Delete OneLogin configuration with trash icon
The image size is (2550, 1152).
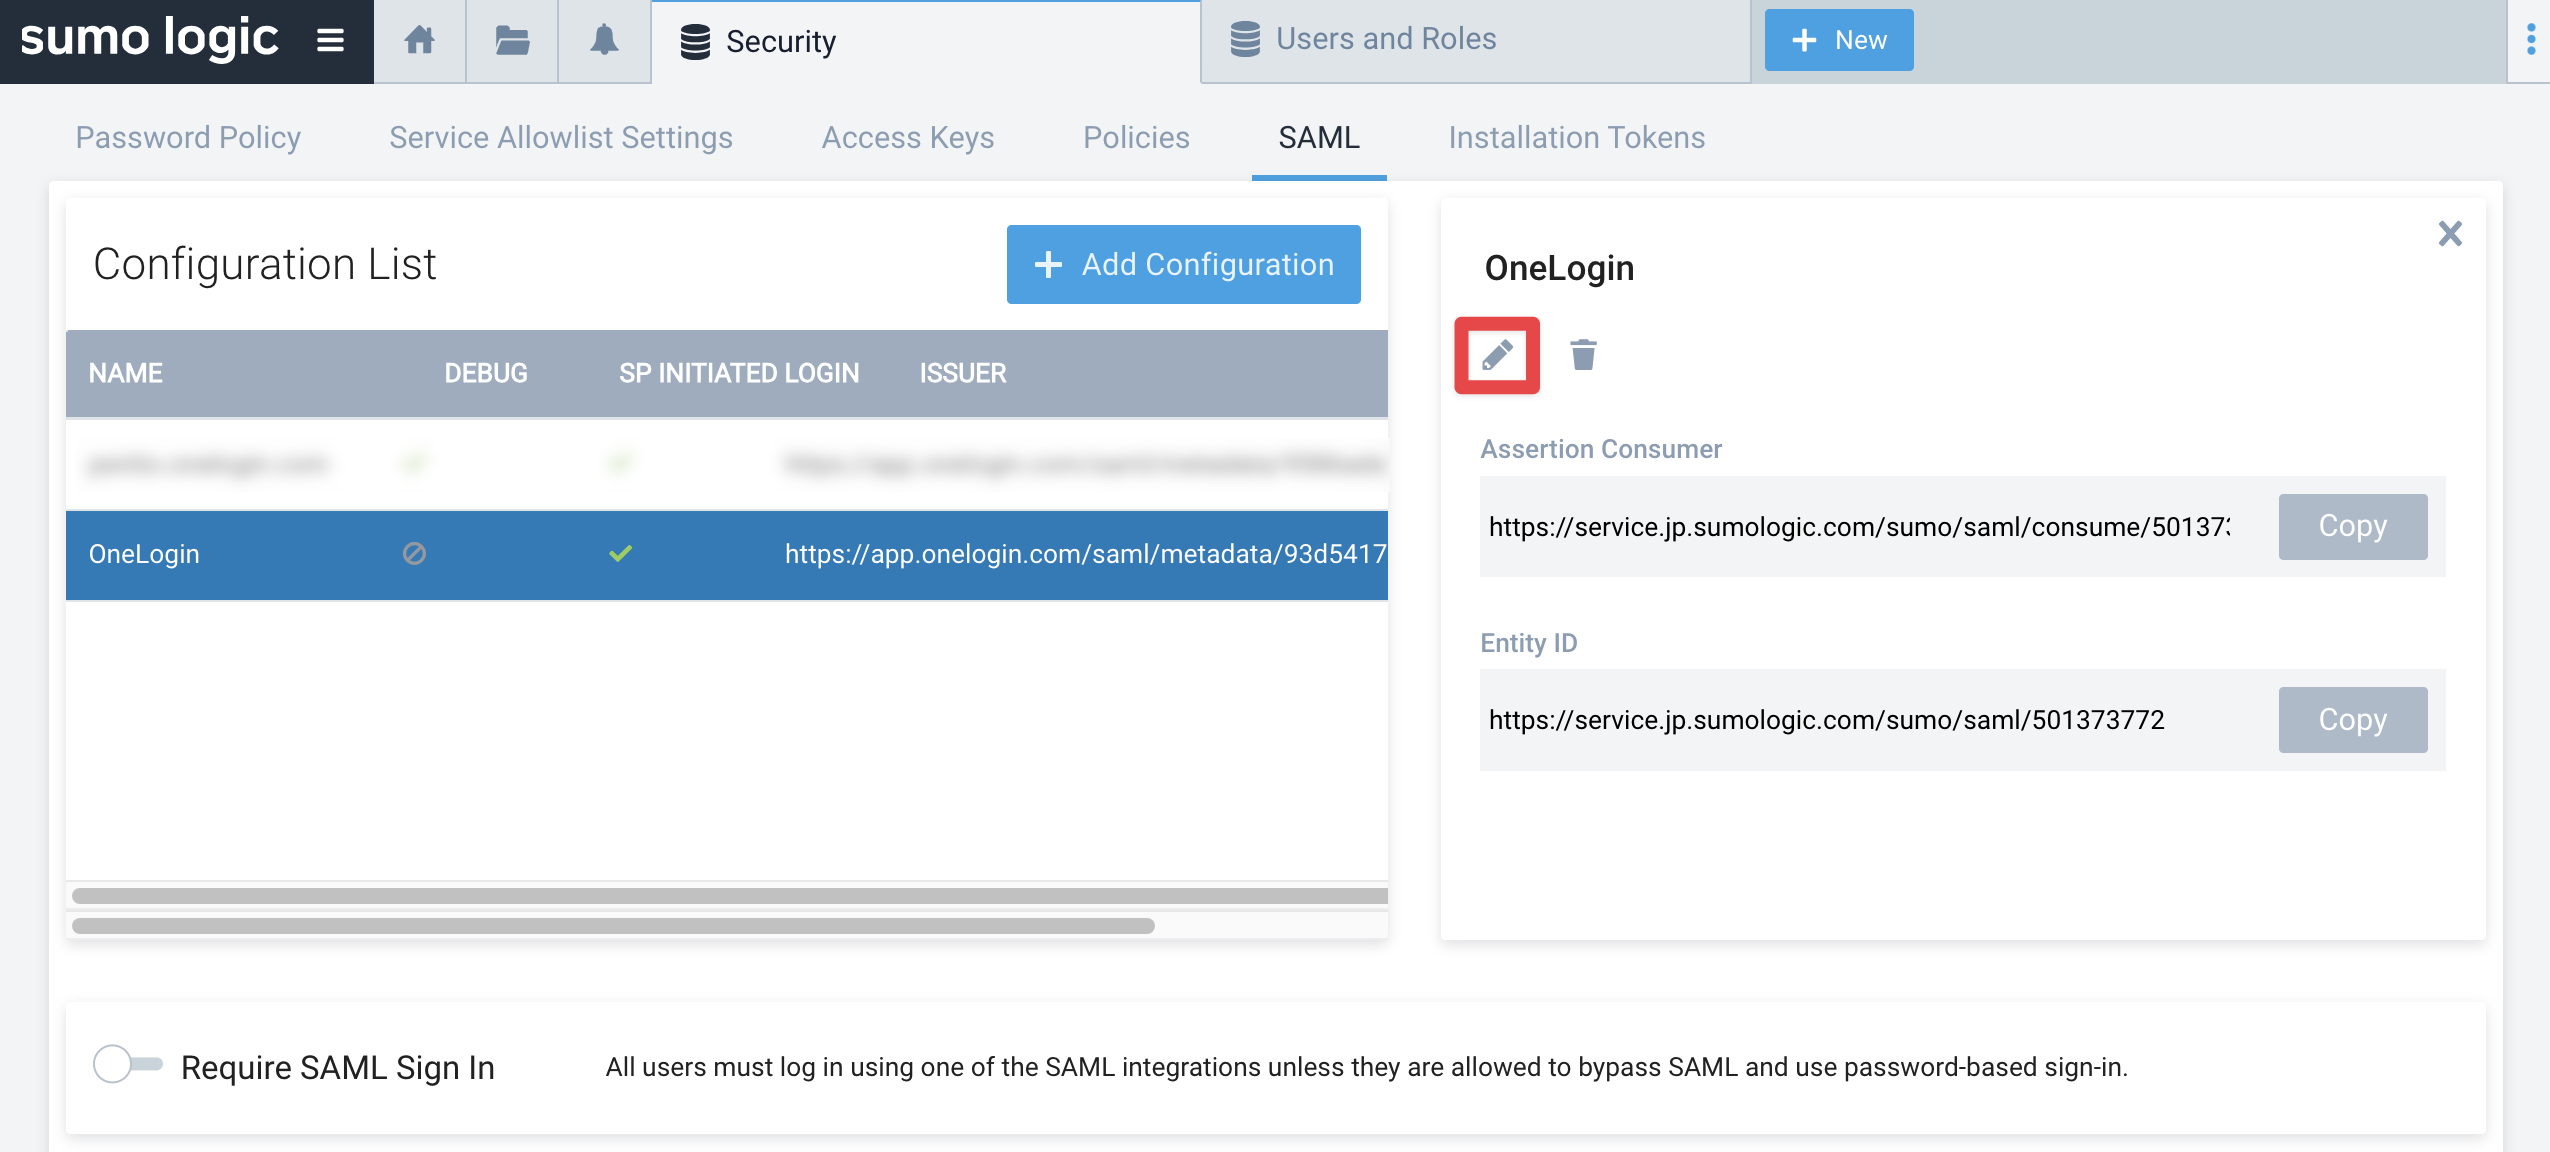pos(1583,355)
